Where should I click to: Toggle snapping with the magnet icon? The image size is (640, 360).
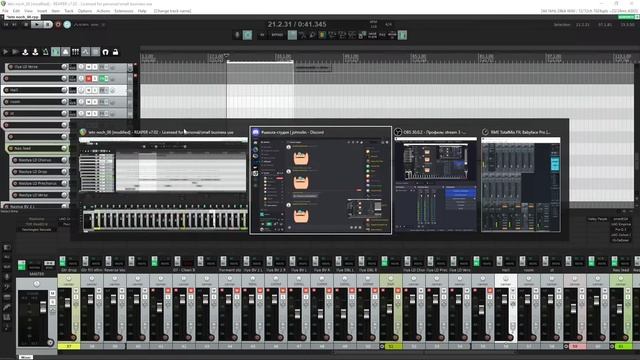pyautogui.click(x=105, y=52)
